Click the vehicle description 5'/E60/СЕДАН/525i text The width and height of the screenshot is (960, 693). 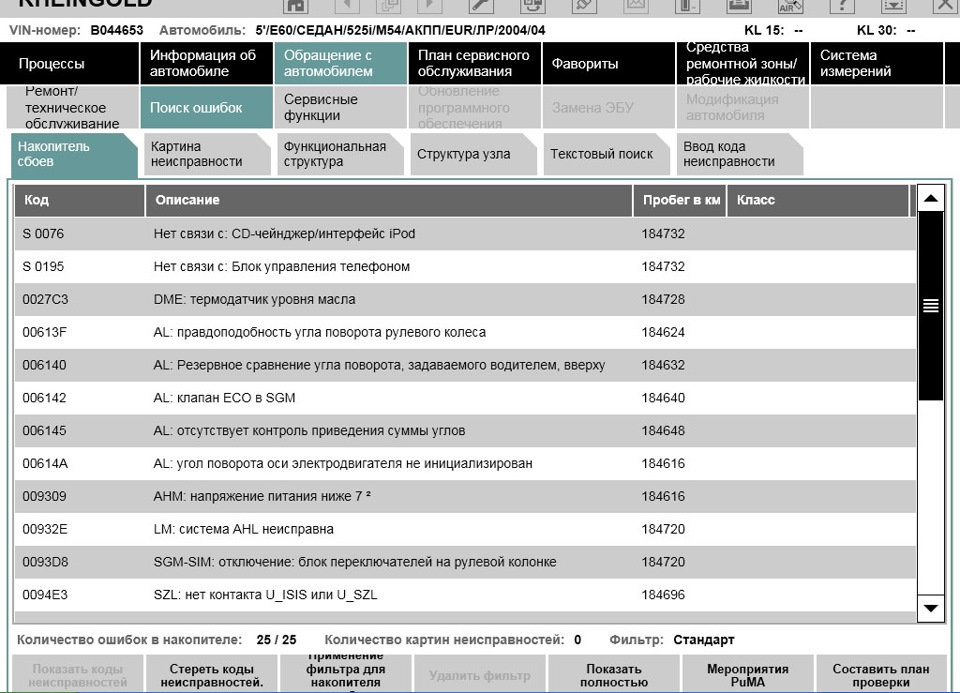click(400, 31)
